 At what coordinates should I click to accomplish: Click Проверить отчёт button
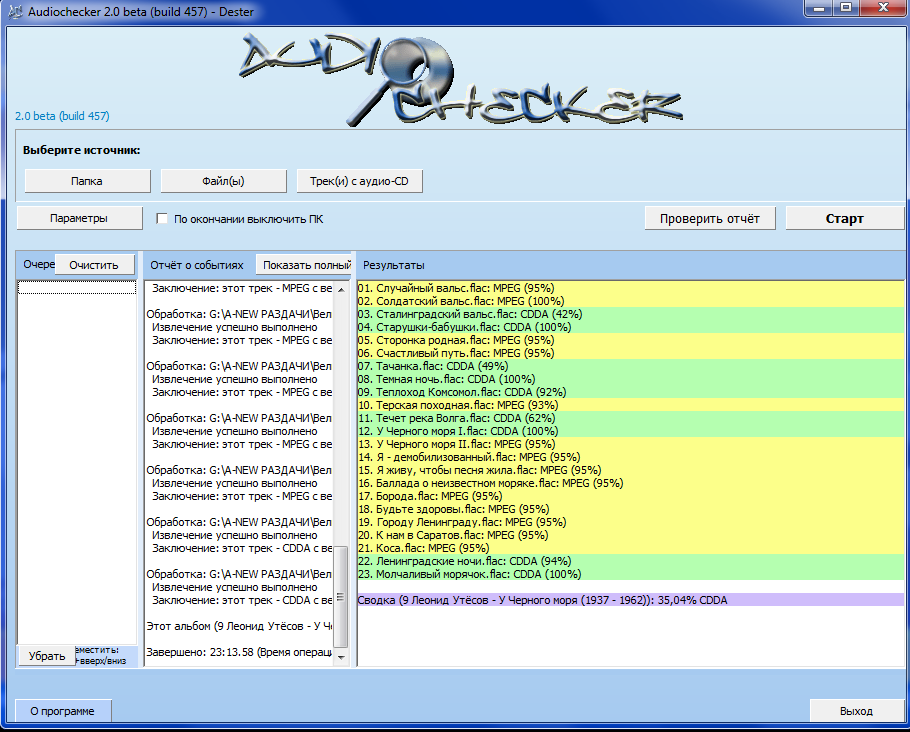[x=710, y=218]
